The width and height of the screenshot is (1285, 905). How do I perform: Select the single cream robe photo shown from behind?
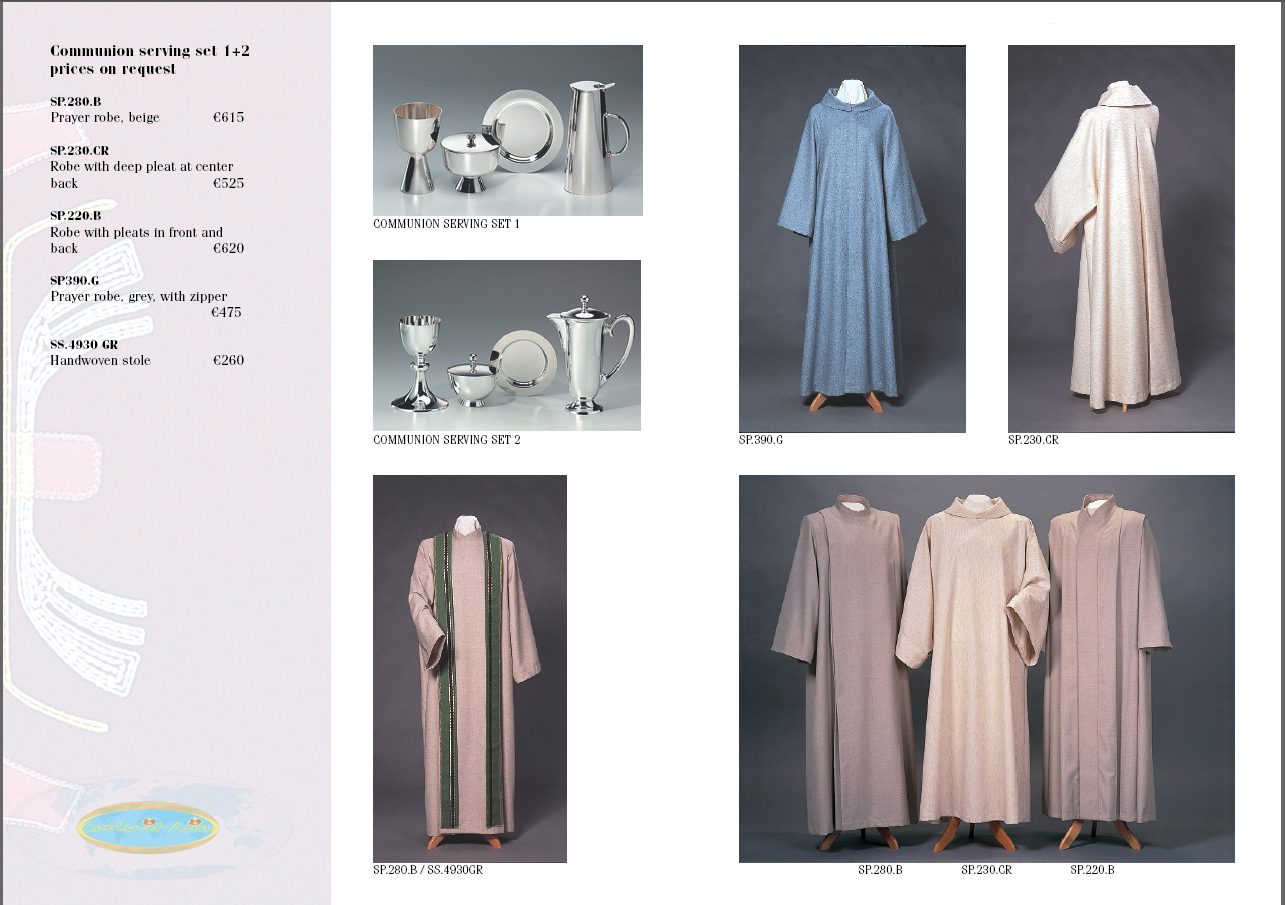coord(1121,238)
